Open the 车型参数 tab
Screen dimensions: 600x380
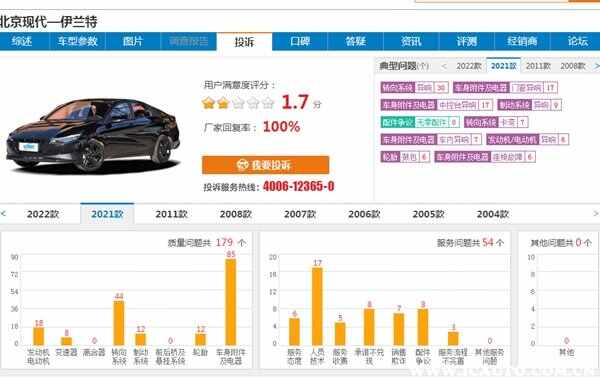tap(77, 41)
